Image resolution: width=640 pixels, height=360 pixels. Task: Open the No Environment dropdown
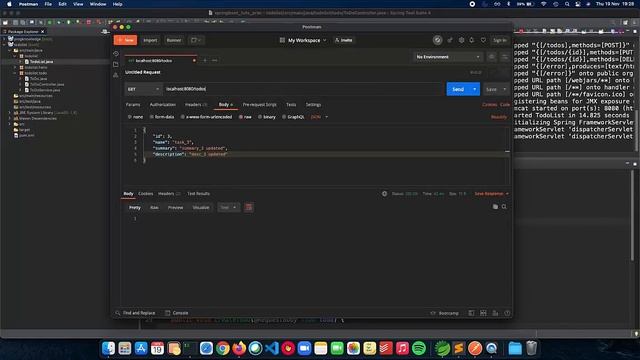pyautogui.click(x=448, y=57)
